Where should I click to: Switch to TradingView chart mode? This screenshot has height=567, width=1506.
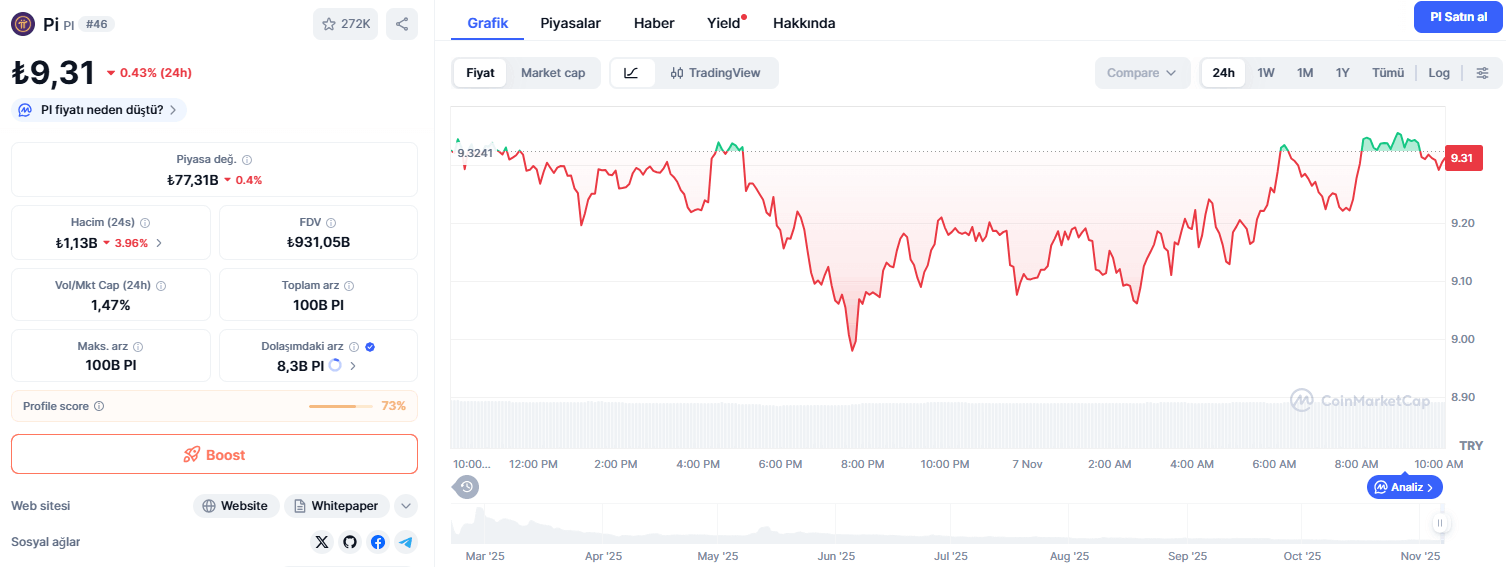coord(716,73)
